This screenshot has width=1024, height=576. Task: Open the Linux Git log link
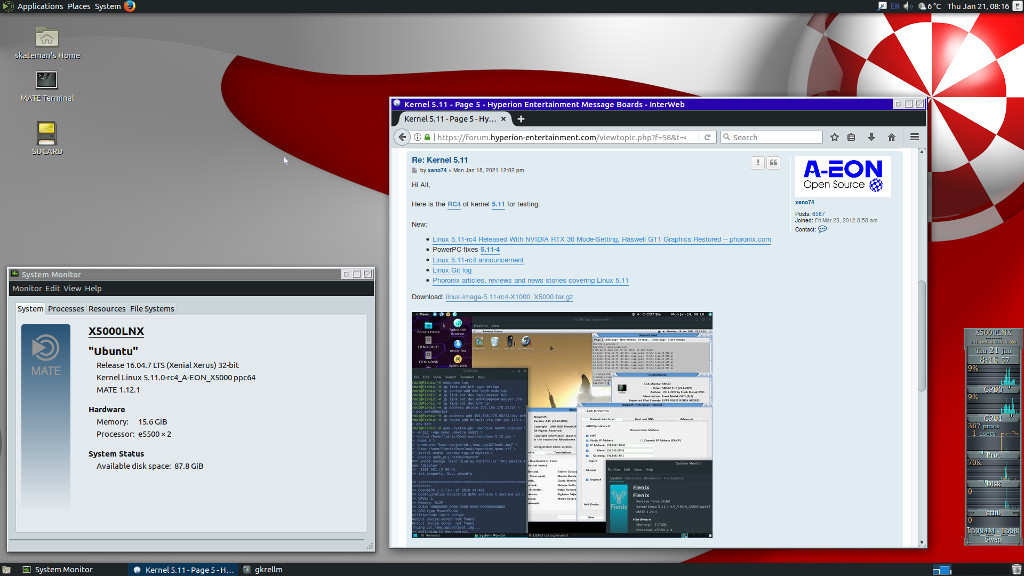452,270
